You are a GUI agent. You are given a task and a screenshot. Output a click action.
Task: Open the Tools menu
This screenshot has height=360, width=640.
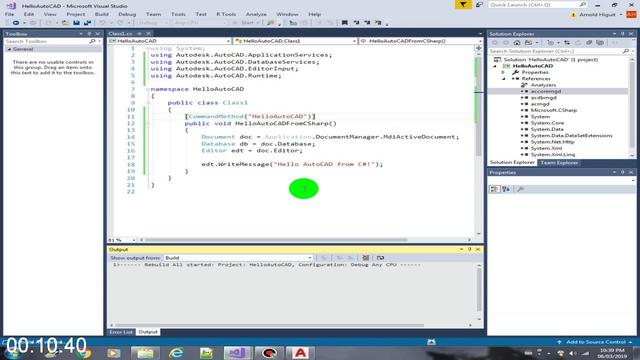[178, 14]
